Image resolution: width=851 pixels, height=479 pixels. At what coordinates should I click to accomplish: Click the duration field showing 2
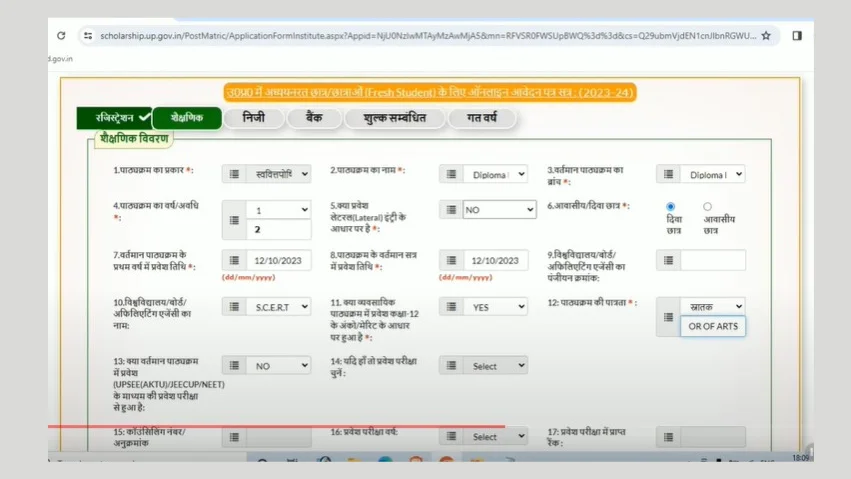pos(278,229)
